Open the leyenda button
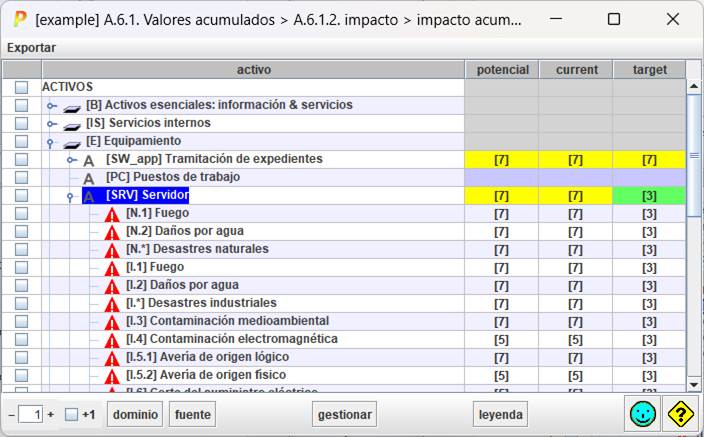Image resolution: width=704 pixels, height=437 pixels. point(500,414)
